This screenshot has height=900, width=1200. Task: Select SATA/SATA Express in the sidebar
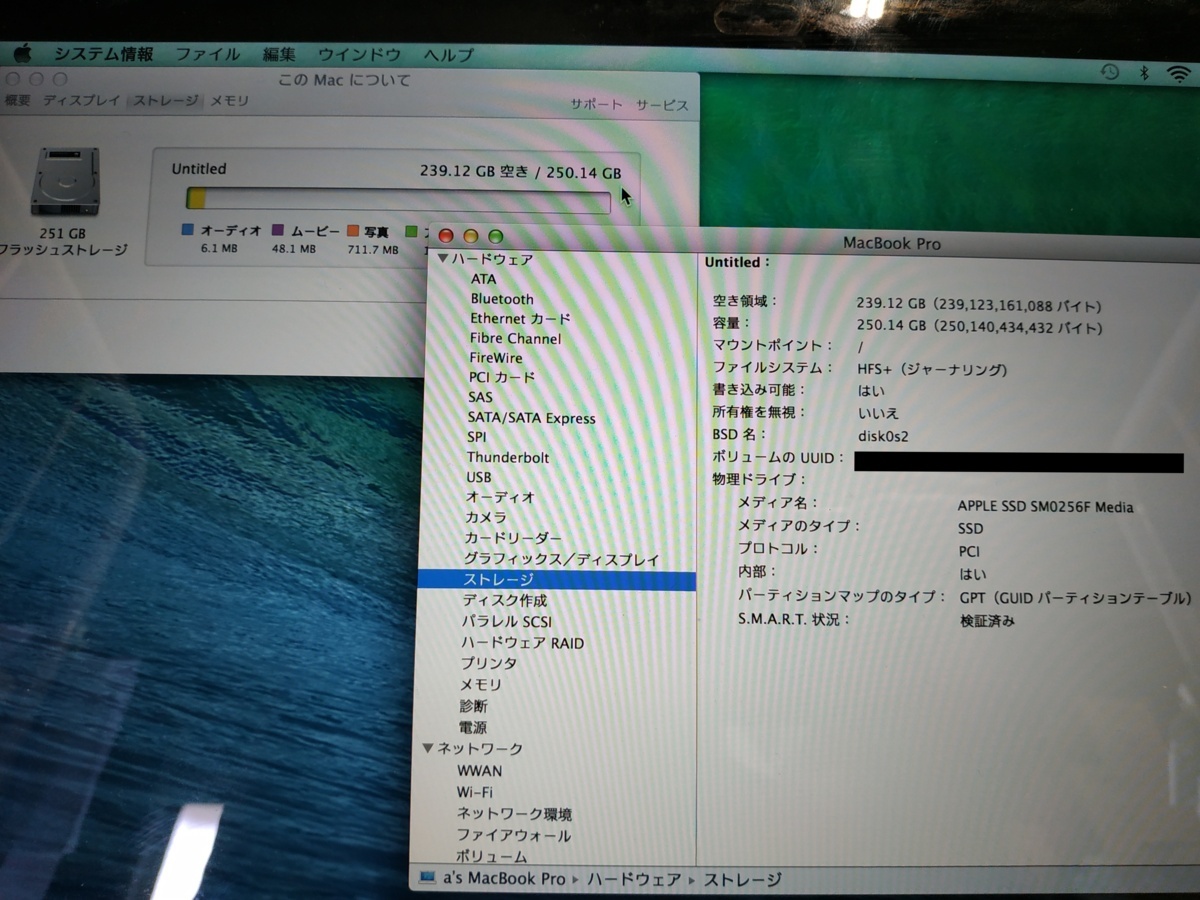tap(531, 418)
